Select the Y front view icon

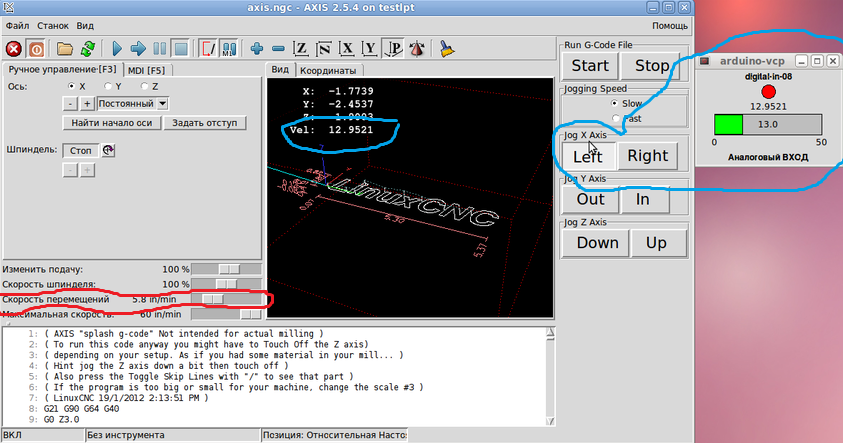370,49
